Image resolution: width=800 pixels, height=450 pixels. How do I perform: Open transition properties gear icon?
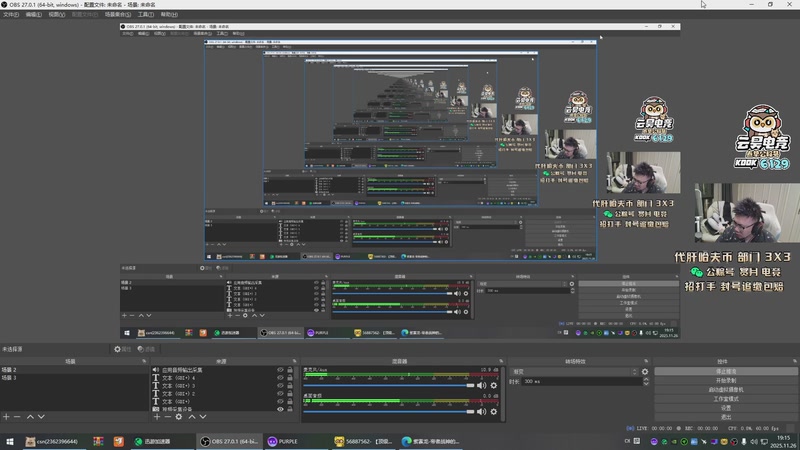(x=645, y=371)
